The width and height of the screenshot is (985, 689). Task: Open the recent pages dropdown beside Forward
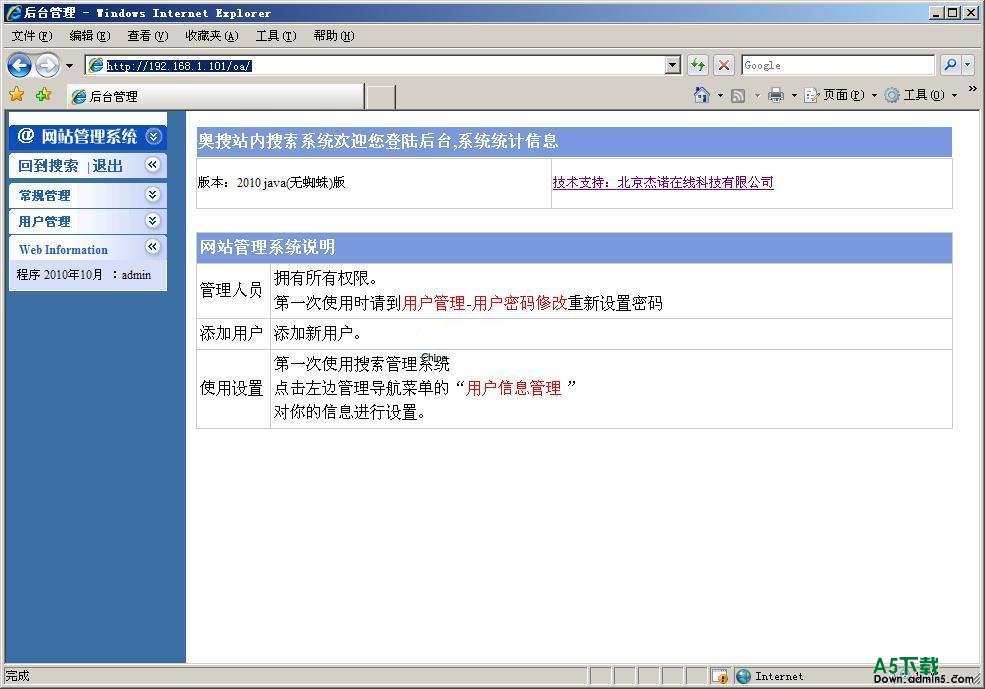point(69,65)
